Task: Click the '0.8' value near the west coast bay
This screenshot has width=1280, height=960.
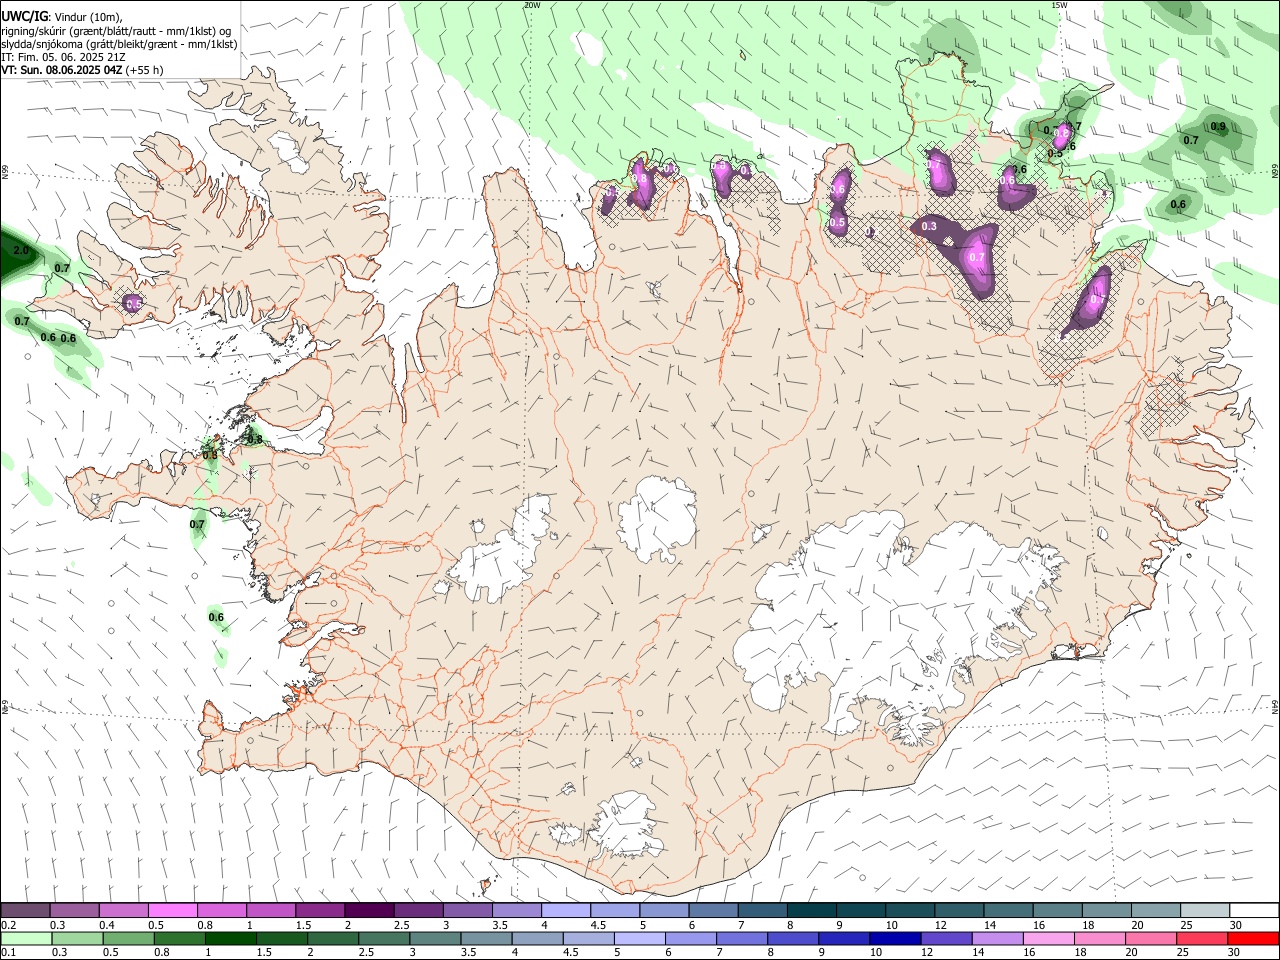Action: point(255,439)
